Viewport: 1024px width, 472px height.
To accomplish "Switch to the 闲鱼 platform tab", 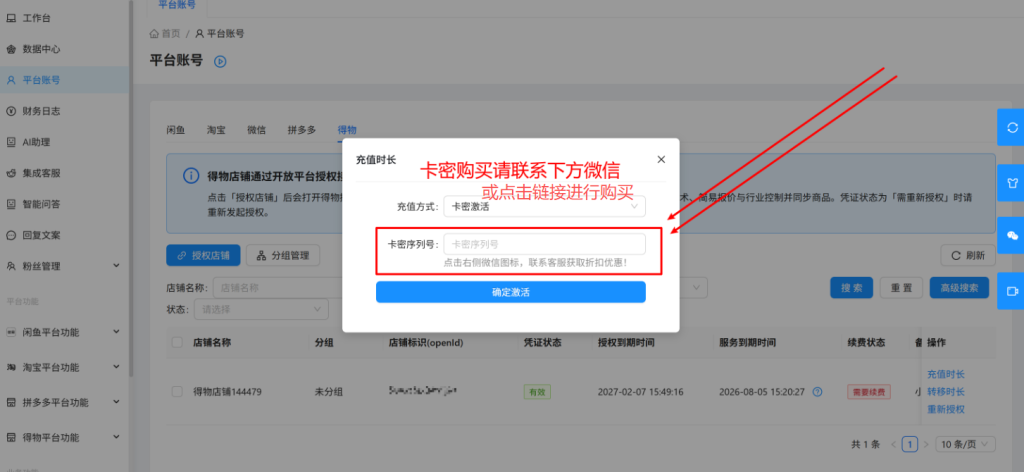I will click(176, 130).
